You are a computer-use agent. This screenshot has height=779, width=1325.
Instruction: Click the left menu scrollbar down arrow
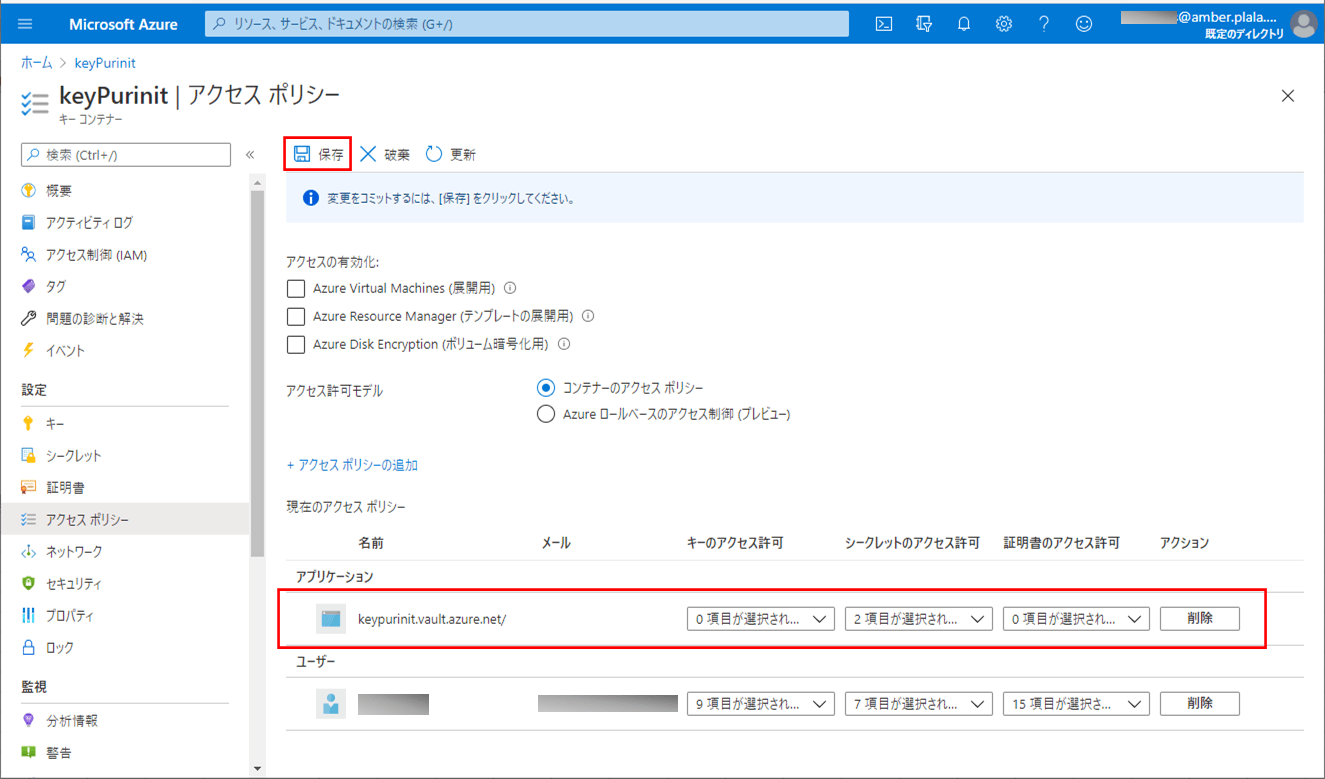[258, 768]
